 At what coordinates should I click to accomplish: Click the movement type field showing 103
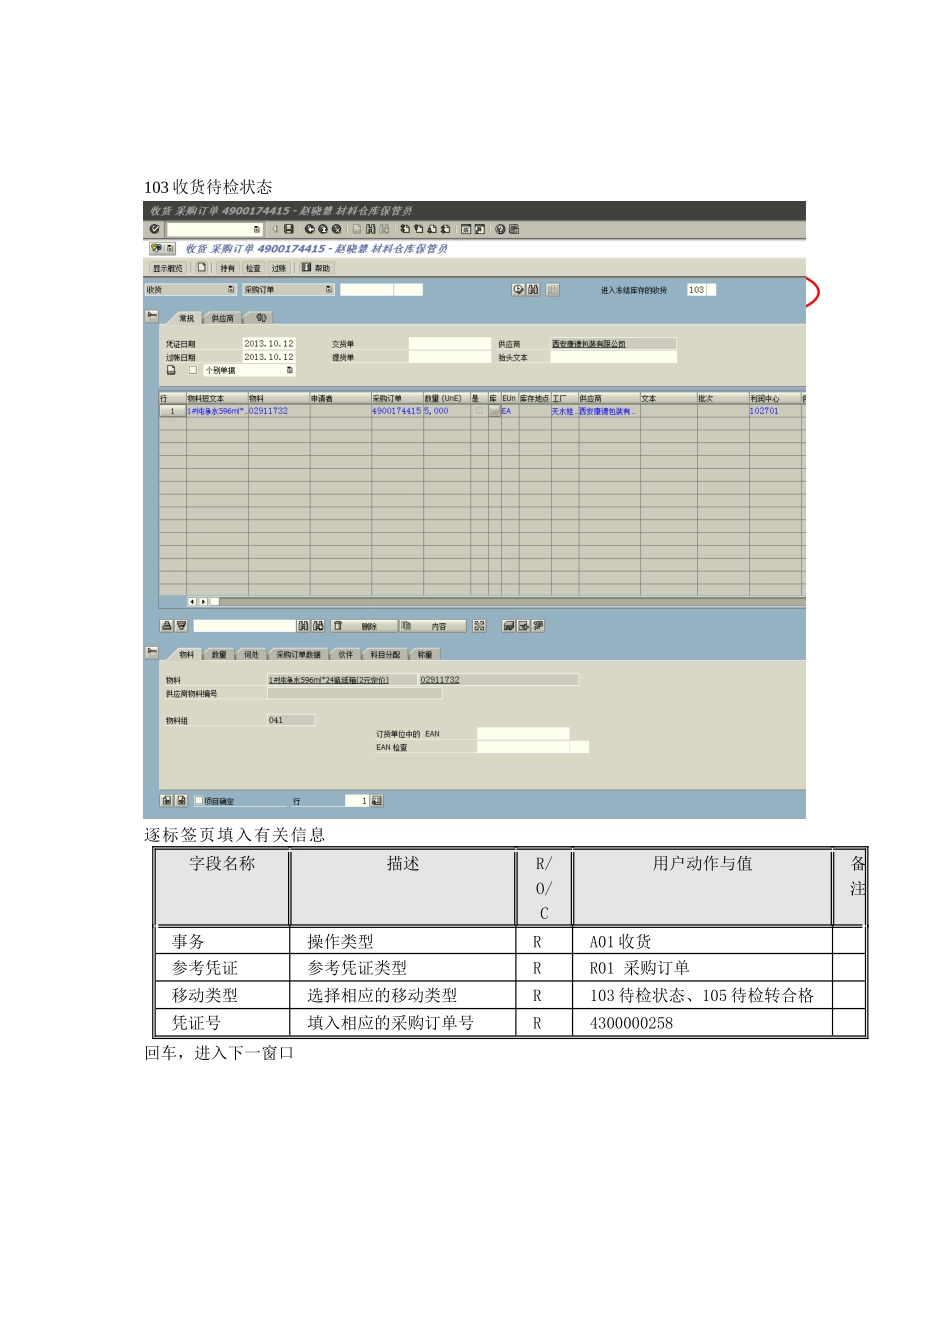[696, 290]
